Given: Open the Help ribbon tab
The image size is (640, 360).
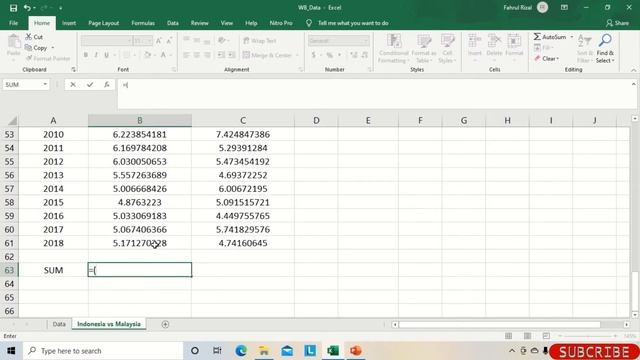Looking at the screenshot, I should 251,23.
